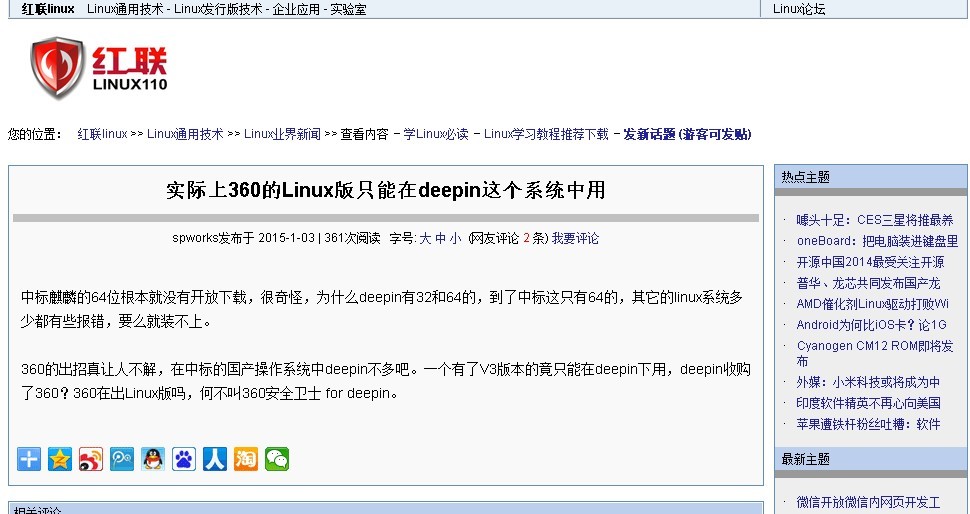Open hot topic oneBoard：把电脑装进键盘里

[x=877, y=241]
